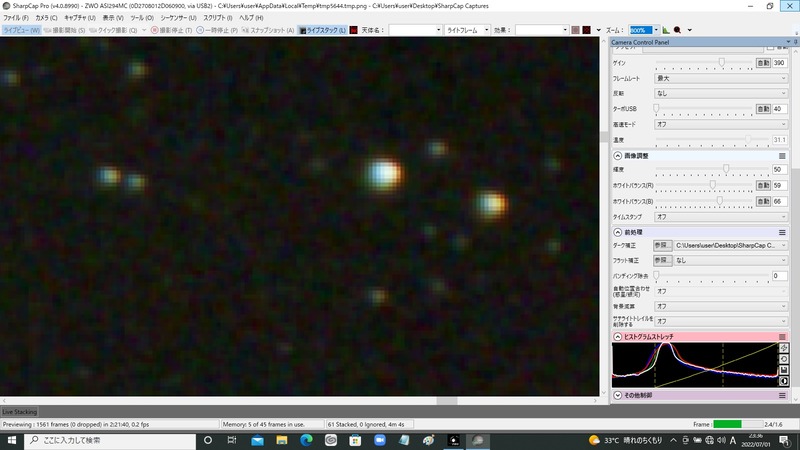Screen dimensions: 800x450
Task: Click the pin icon on Camera Control Panel
Action: tap(795, 42)
